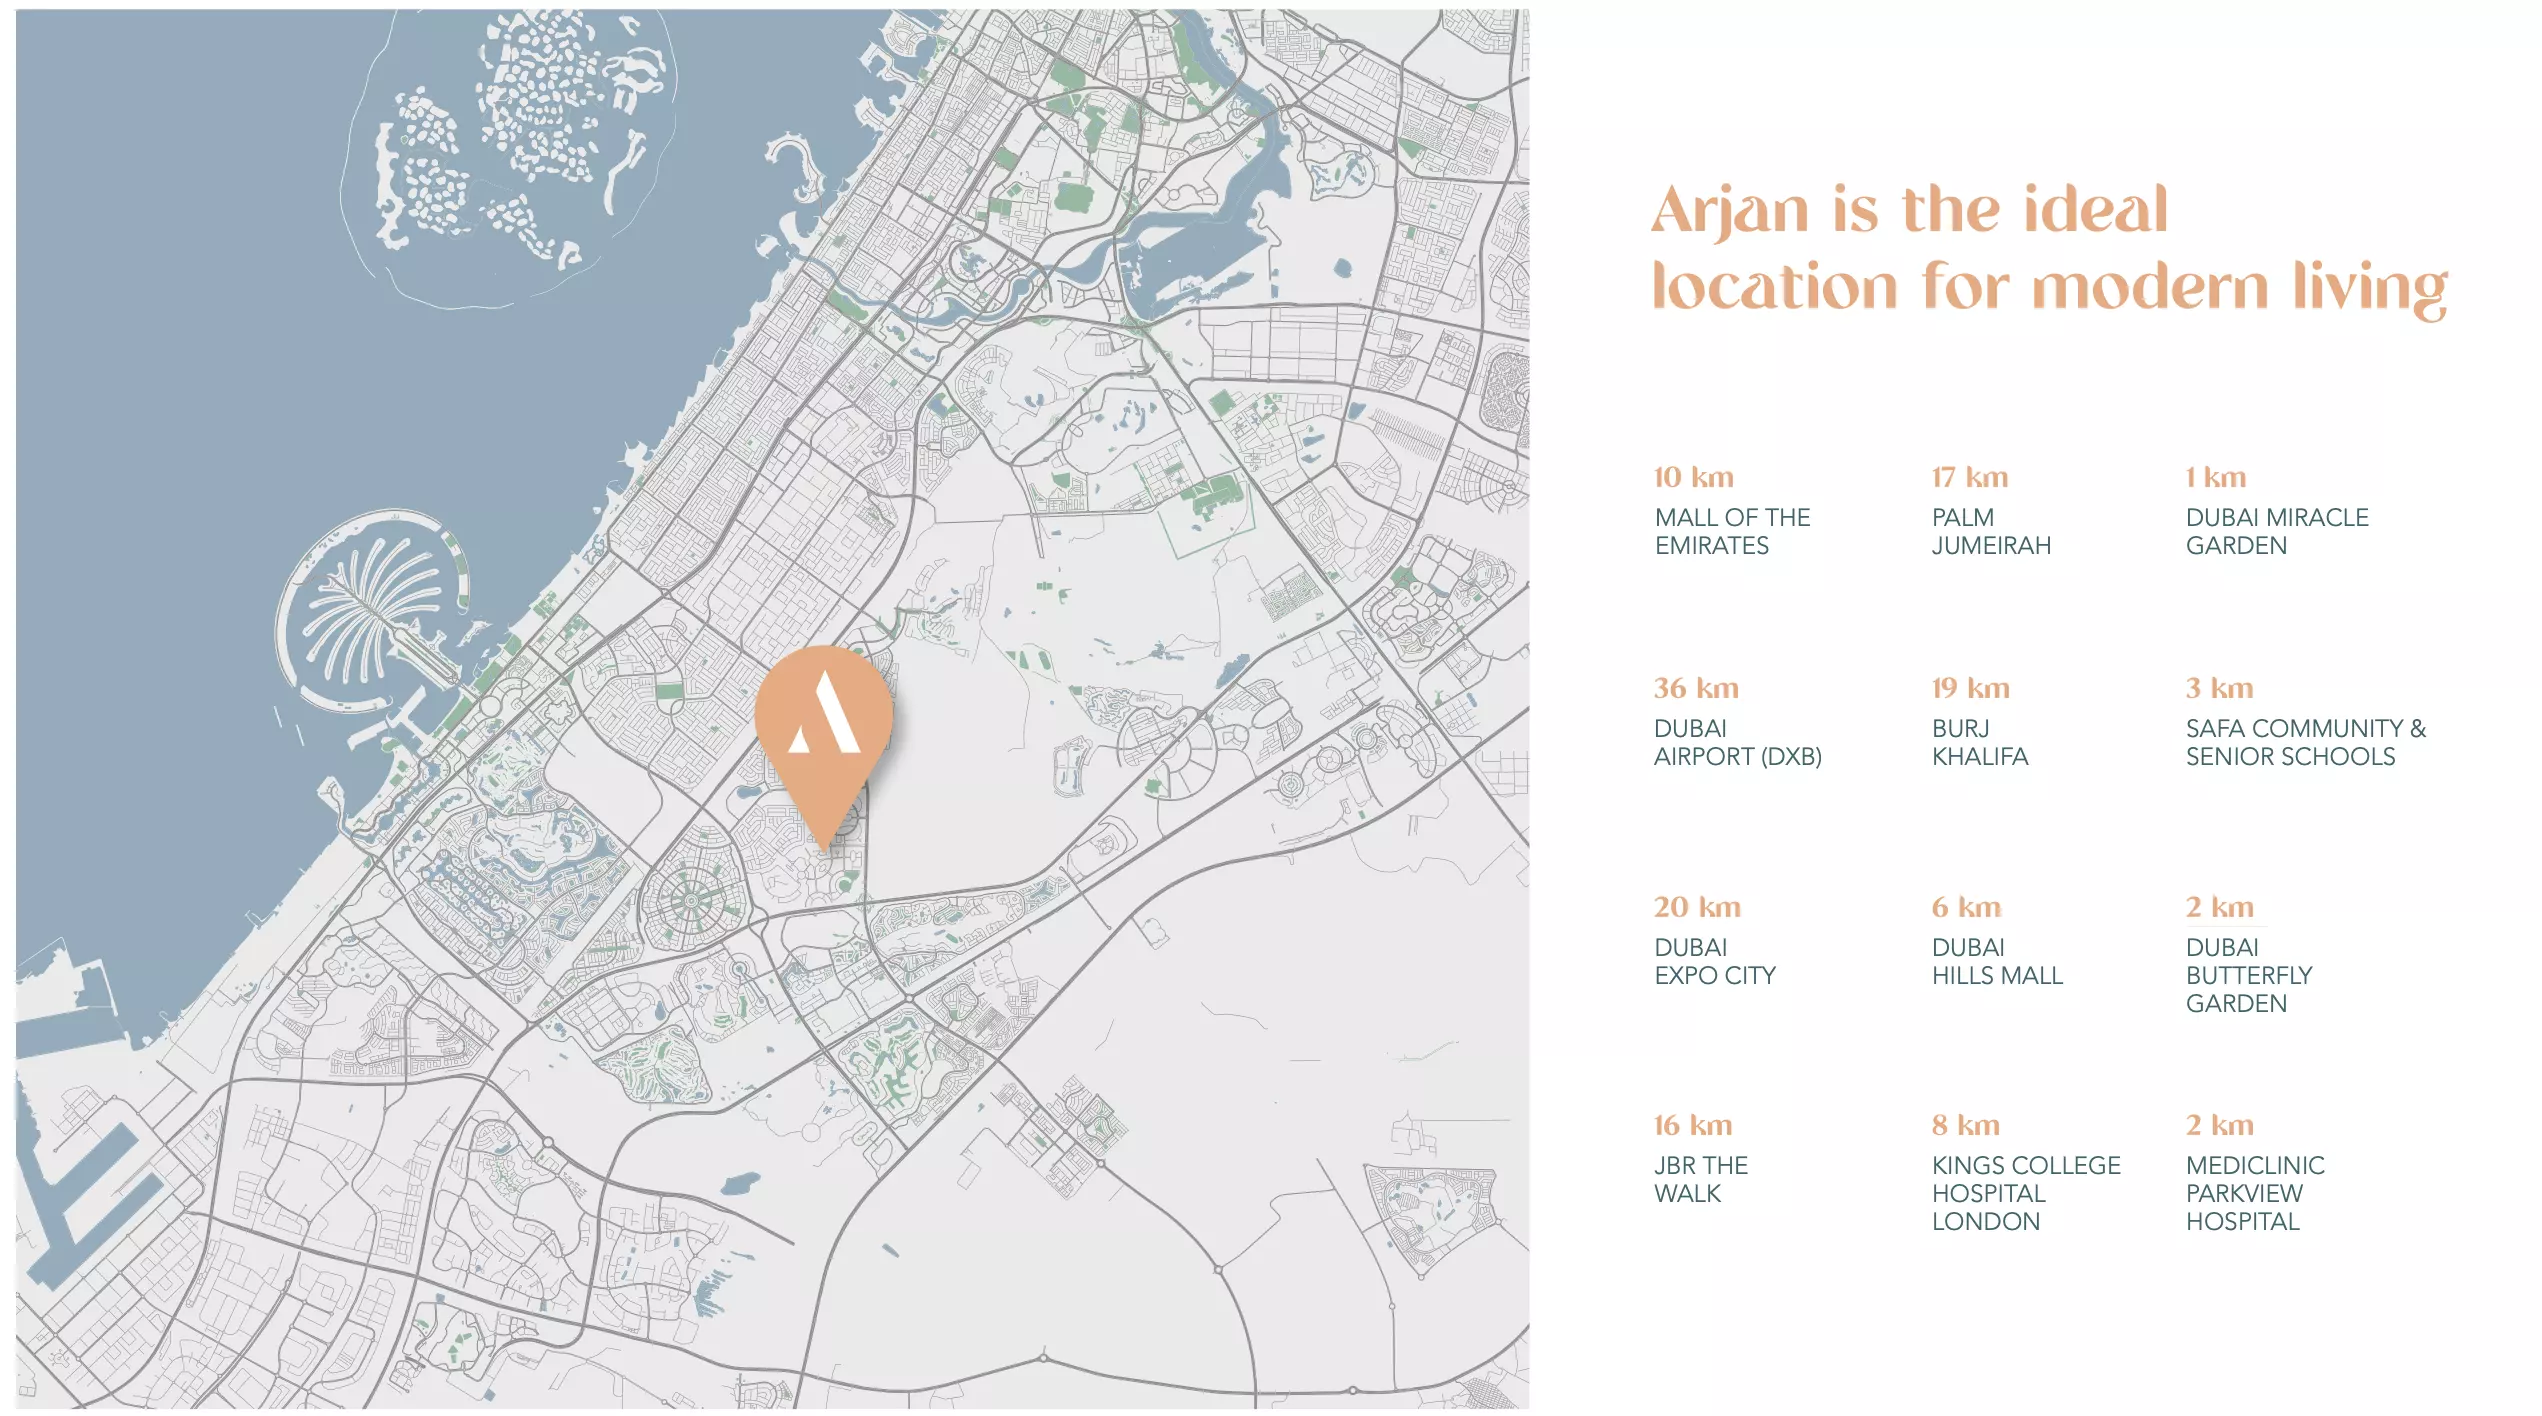This screenshot has width=2542, height=1416.
Task: Click the 19 km distance figure
Action: [x=1969, y=688]
